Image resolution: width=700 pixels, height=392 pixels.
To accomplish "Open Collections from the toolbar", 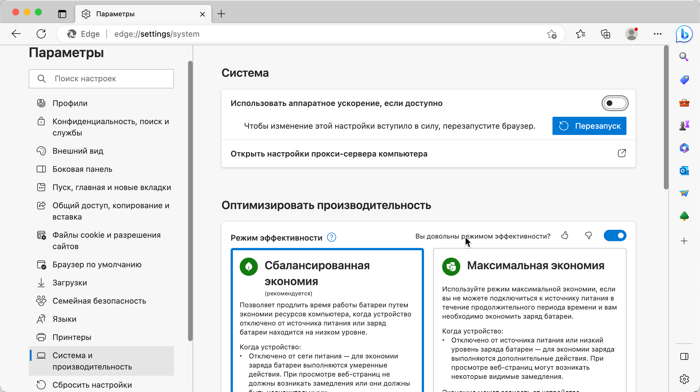I will click(x=605, y=34).
